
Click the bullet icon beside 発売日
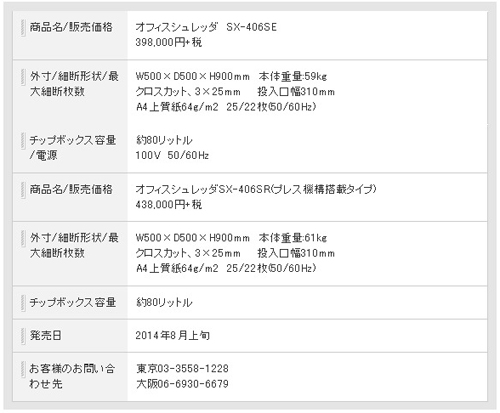pyautogui.click(x=23, y=336)
